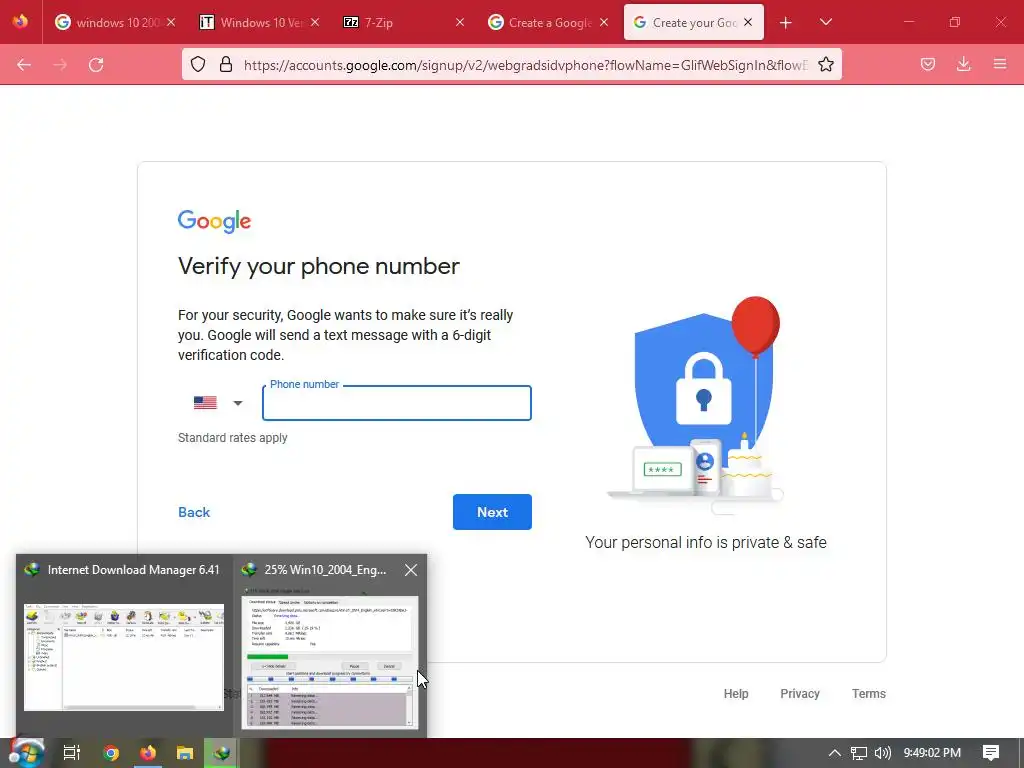The height and width of the screenshot is (768, 1024).
Task: Go back using browser back arrow
Action: (x=24, y=65)
